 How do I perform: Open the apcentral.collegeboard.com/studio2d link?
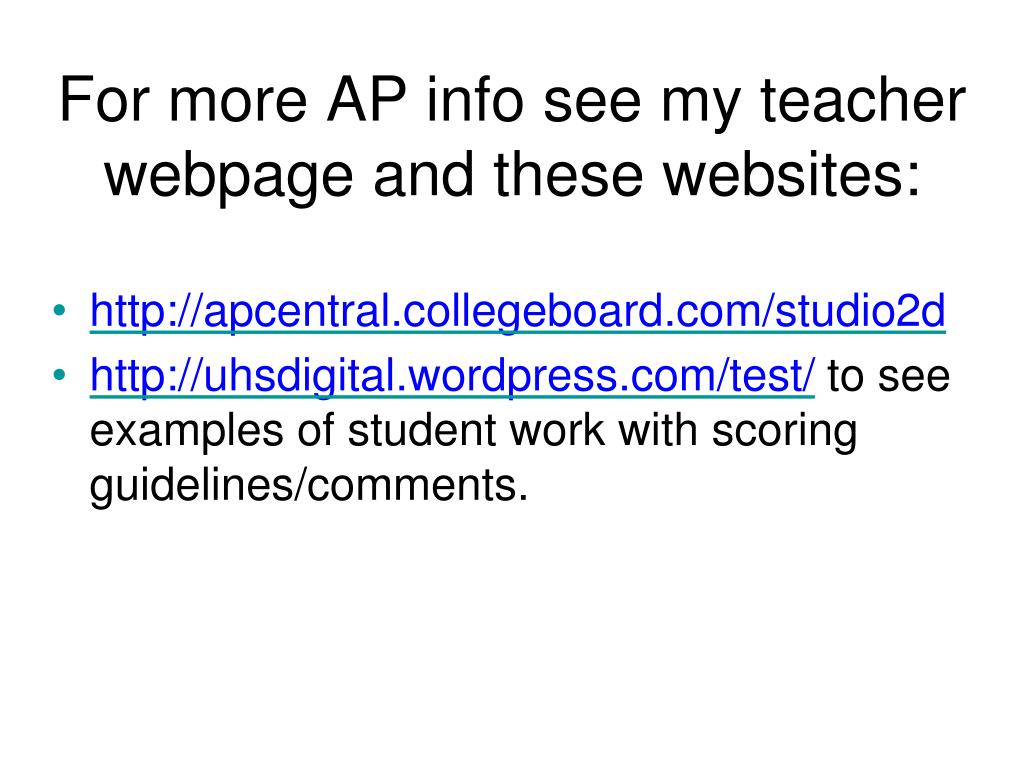click(518, 312)
